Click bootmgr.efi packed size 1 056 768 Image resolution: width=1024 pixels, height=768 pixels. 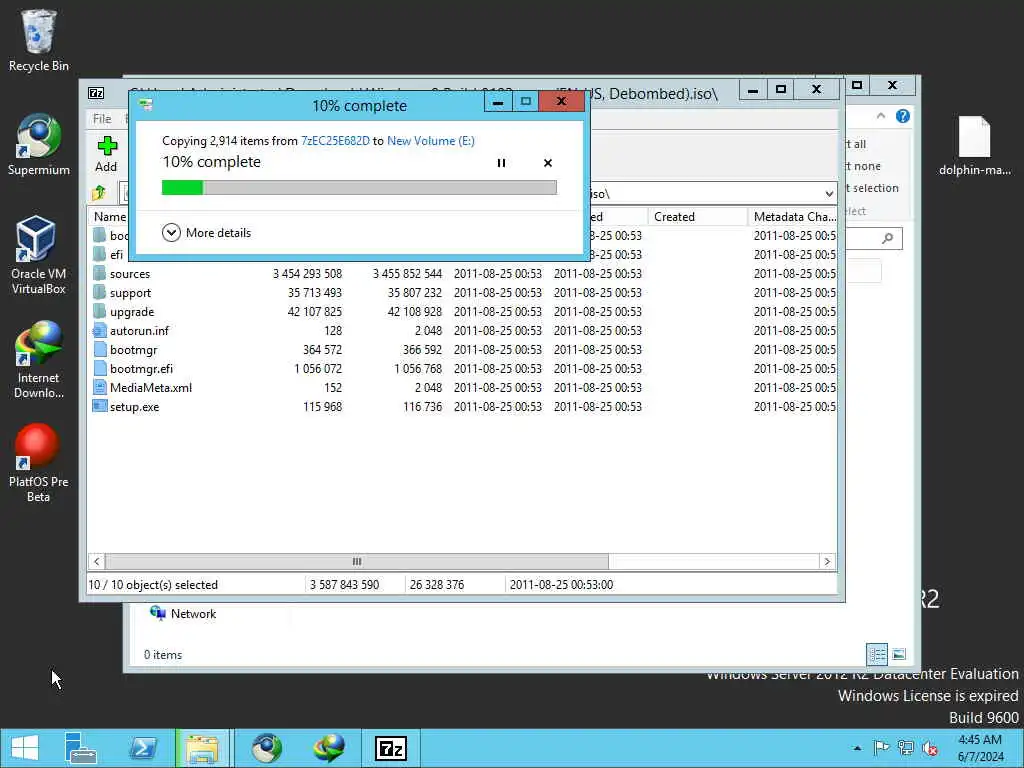pyautogui.click(x=418, y=368)
